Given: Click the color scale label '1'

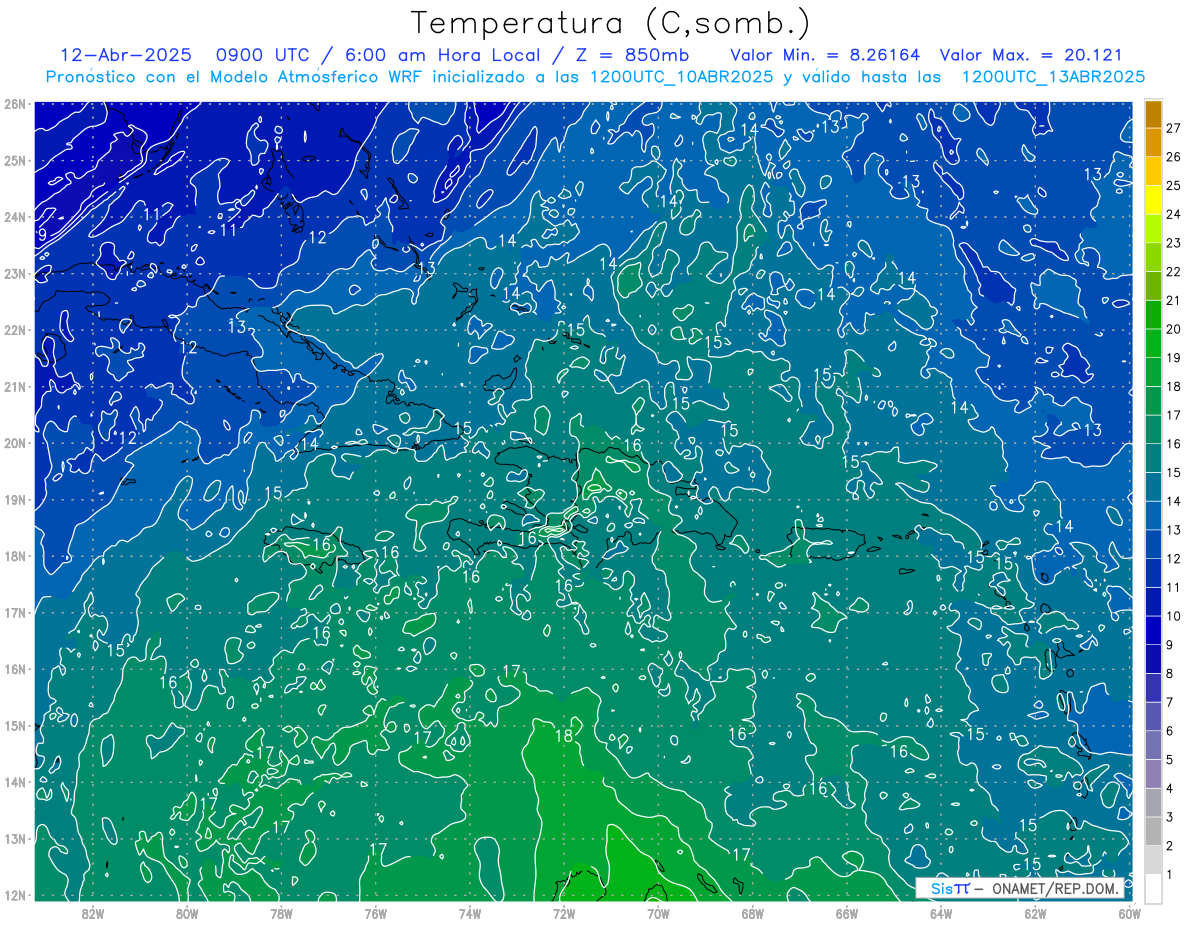Looking at the screenshot, I should coord(1170,875).
